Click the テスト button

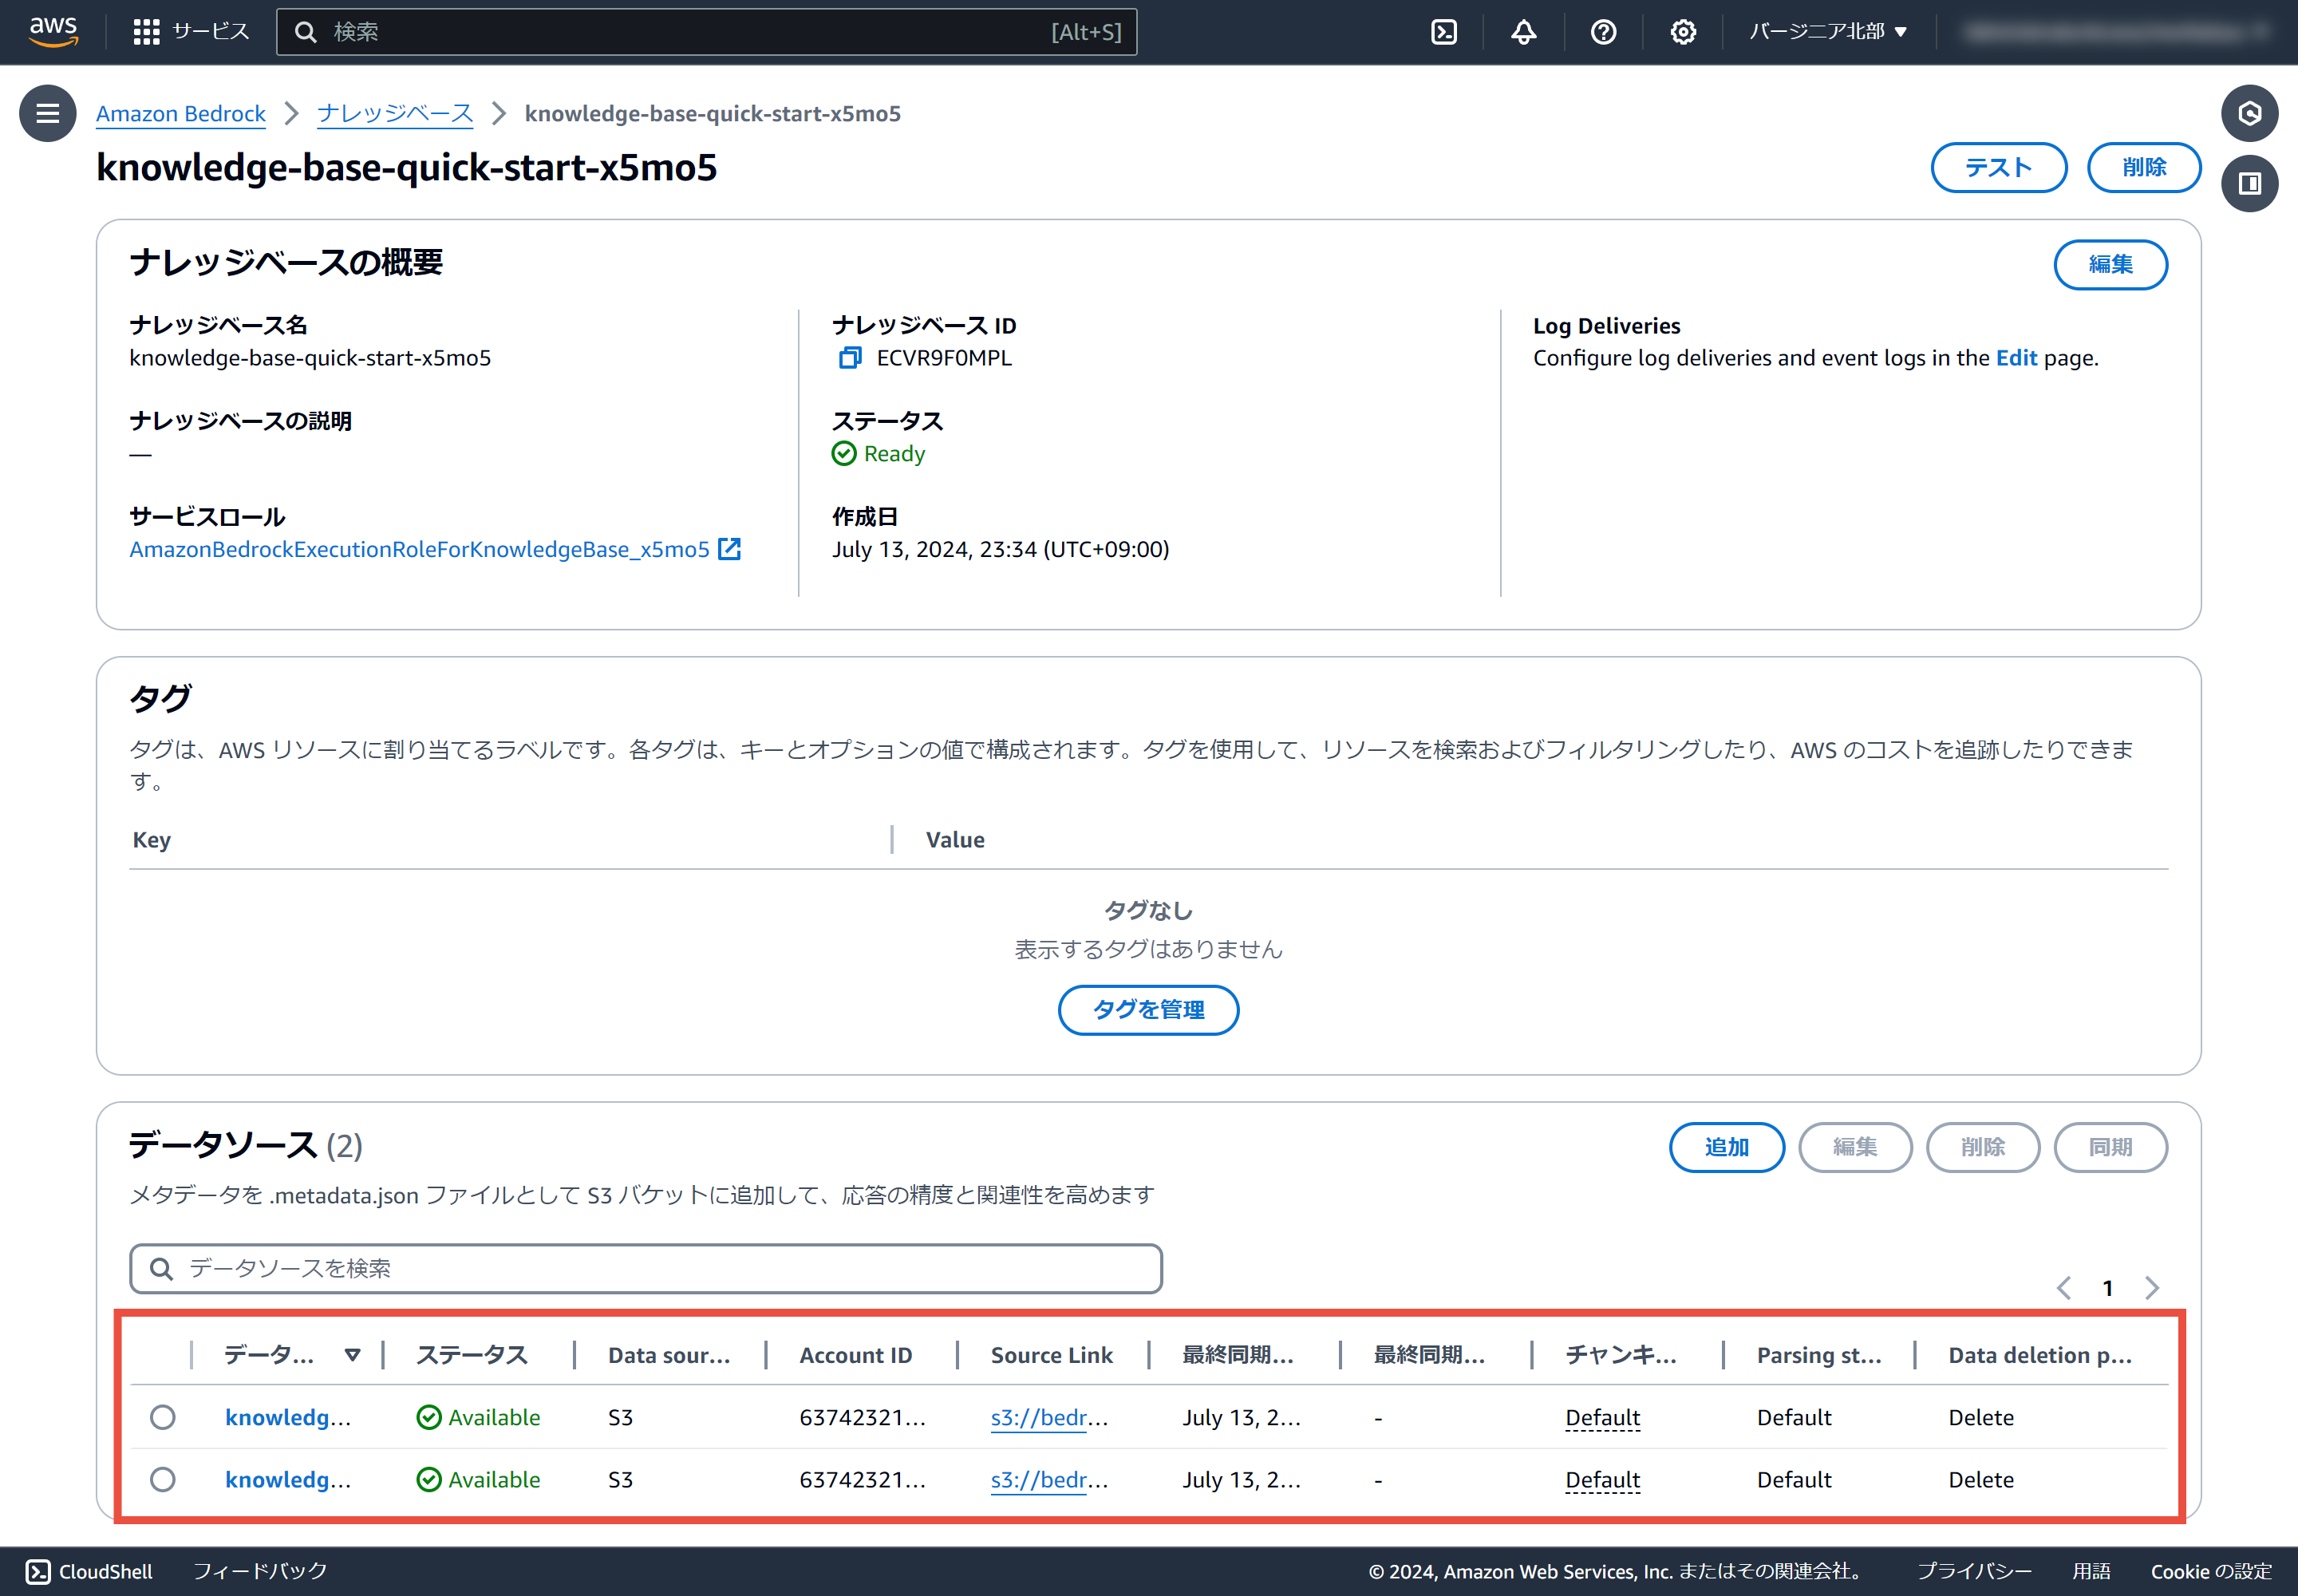pyautogui.click(x=1997, y=167)
